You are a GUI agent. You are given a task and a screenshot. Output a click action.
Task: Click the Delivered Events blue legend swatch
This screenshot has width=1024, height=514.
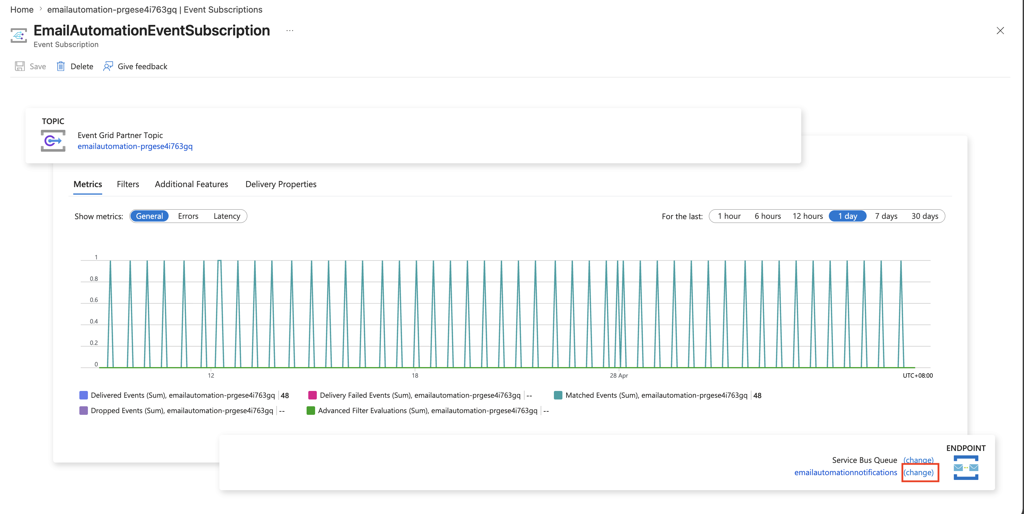click(x=83, y=395)
